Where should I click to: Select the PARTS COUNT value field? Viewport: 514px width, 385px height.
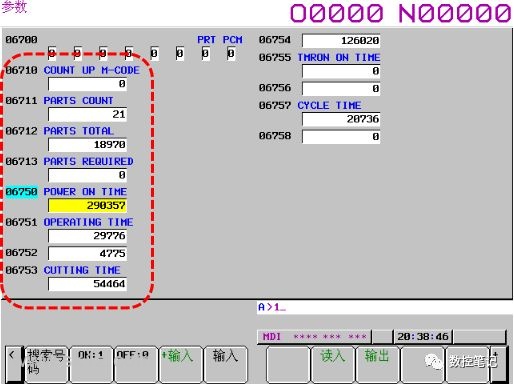click(x=87, y=114)
